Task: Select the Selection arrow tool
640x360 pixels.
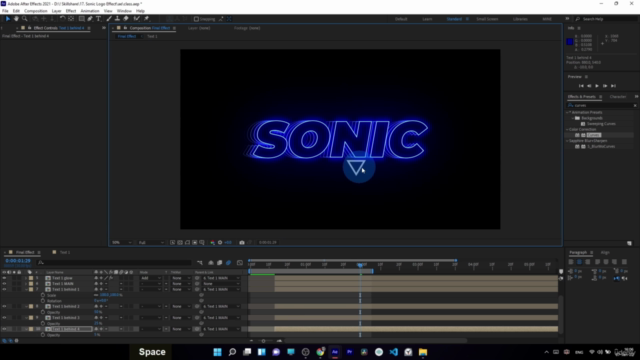Action: [x=8, y=19]
